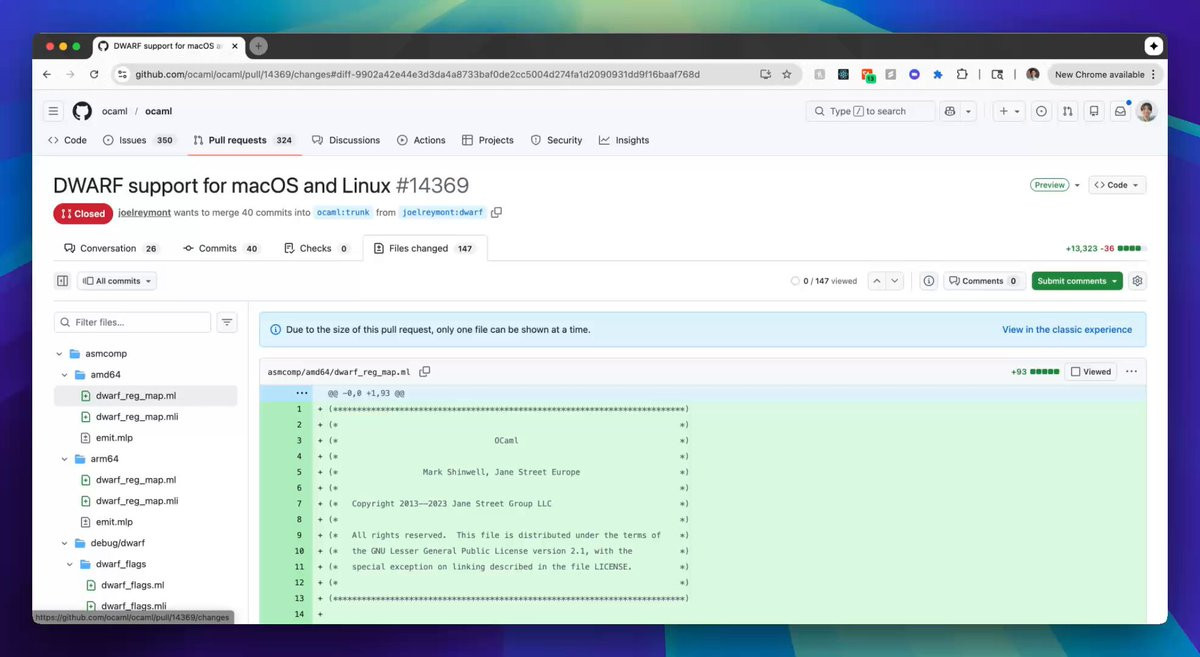Focus the Filter files input
Viewport: 1200px width, 657px height.
tap(132, 322)
